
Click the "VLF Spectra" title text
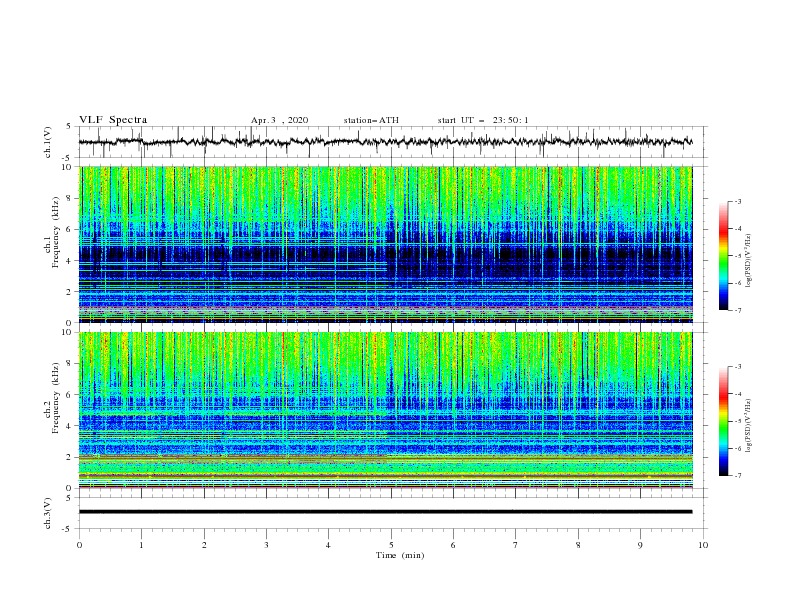pyautogui.click(x=113, y=120)
